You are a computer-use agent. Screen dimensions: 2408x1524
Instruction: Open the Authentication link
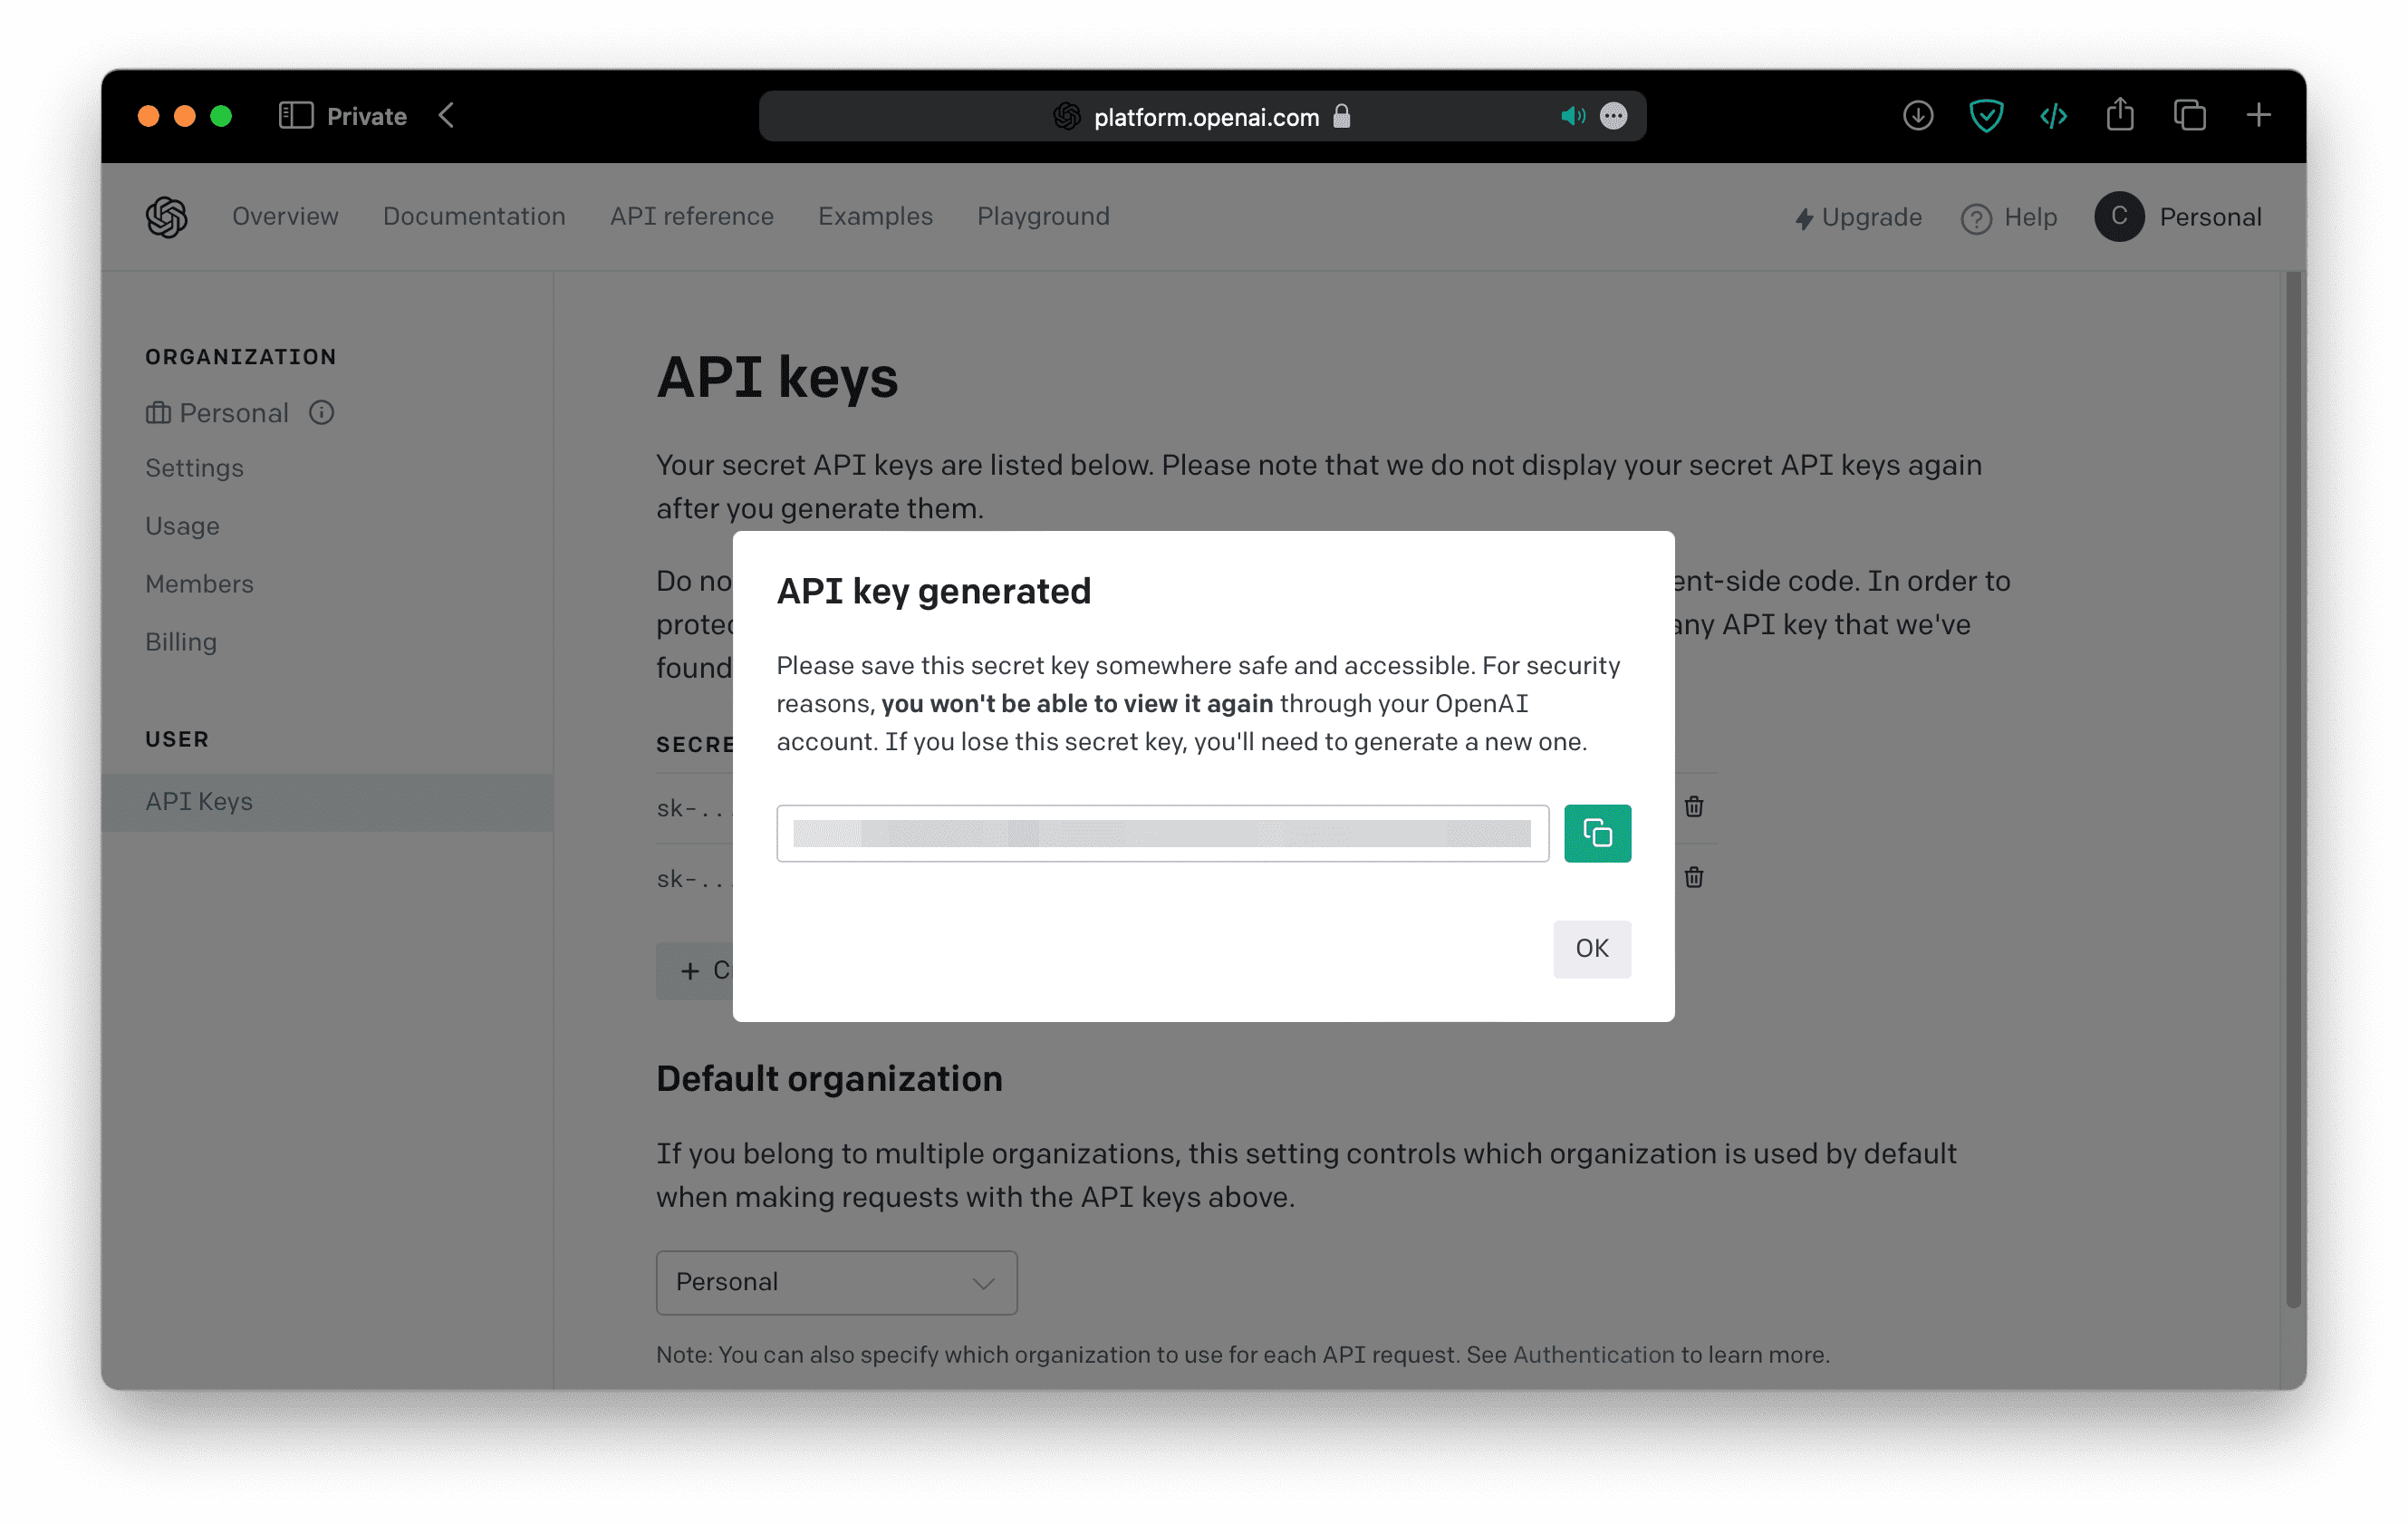pyautogui.click(x=1593, y=1354)
